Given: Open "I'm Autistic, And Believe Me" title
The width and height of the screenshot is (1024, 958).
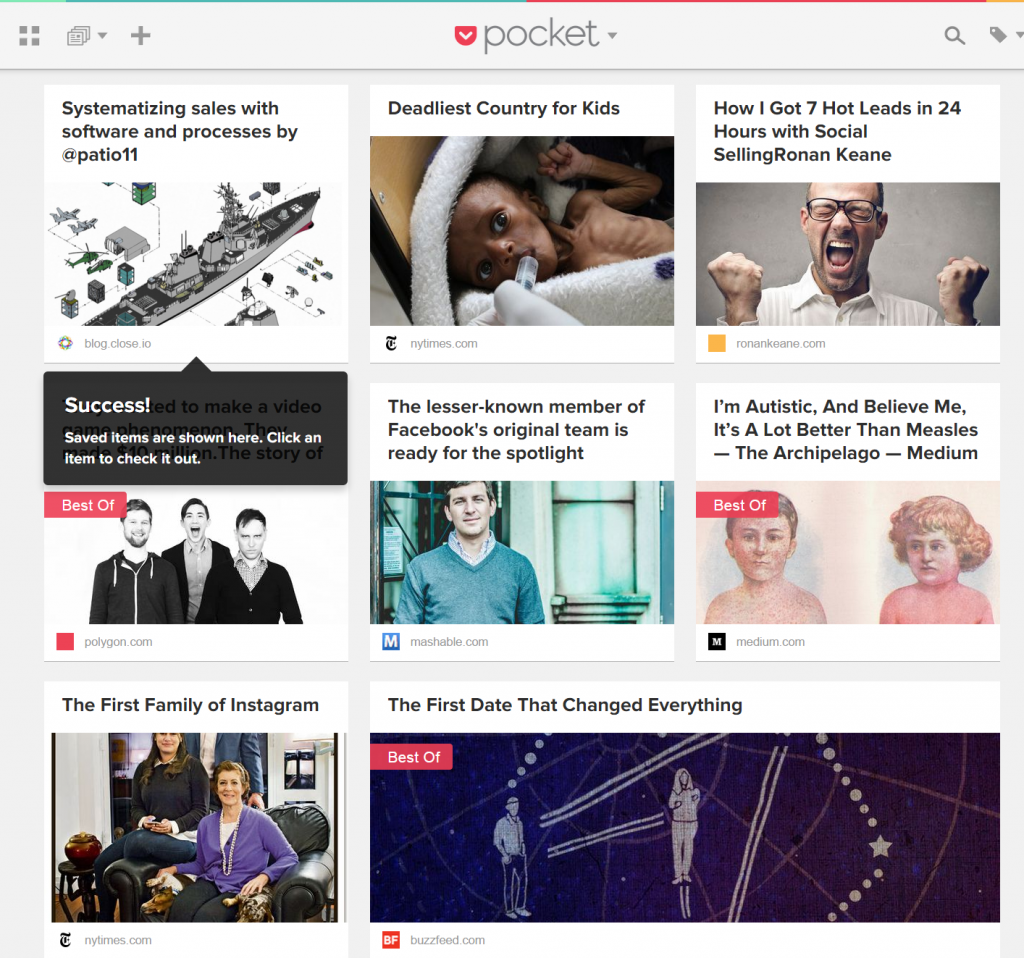Looking at the screenshot, I should (845, 430).
